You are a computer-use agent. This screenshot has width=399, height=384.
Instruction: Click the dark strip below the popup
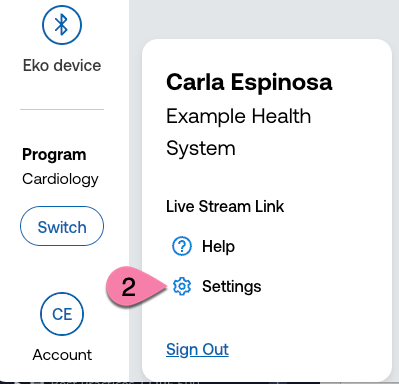pyautogui.click(x=167, y=383)
